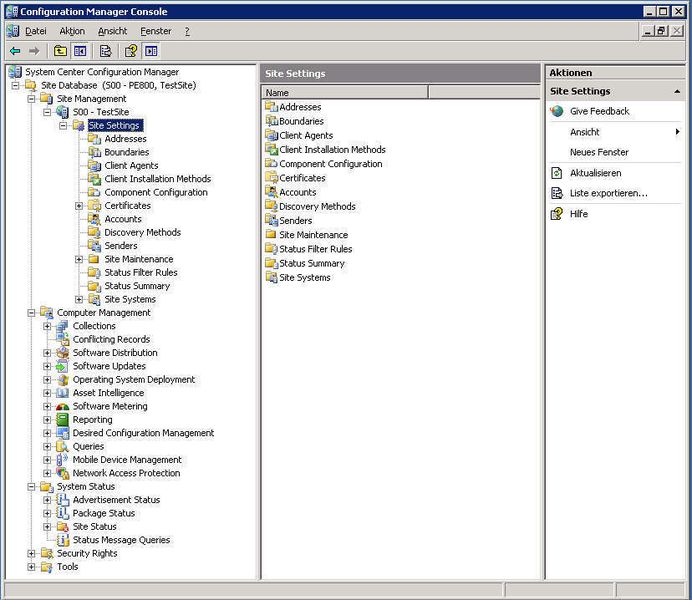
Task: Click the Give Feedback globe icon
Action: (x=557, y=111)
